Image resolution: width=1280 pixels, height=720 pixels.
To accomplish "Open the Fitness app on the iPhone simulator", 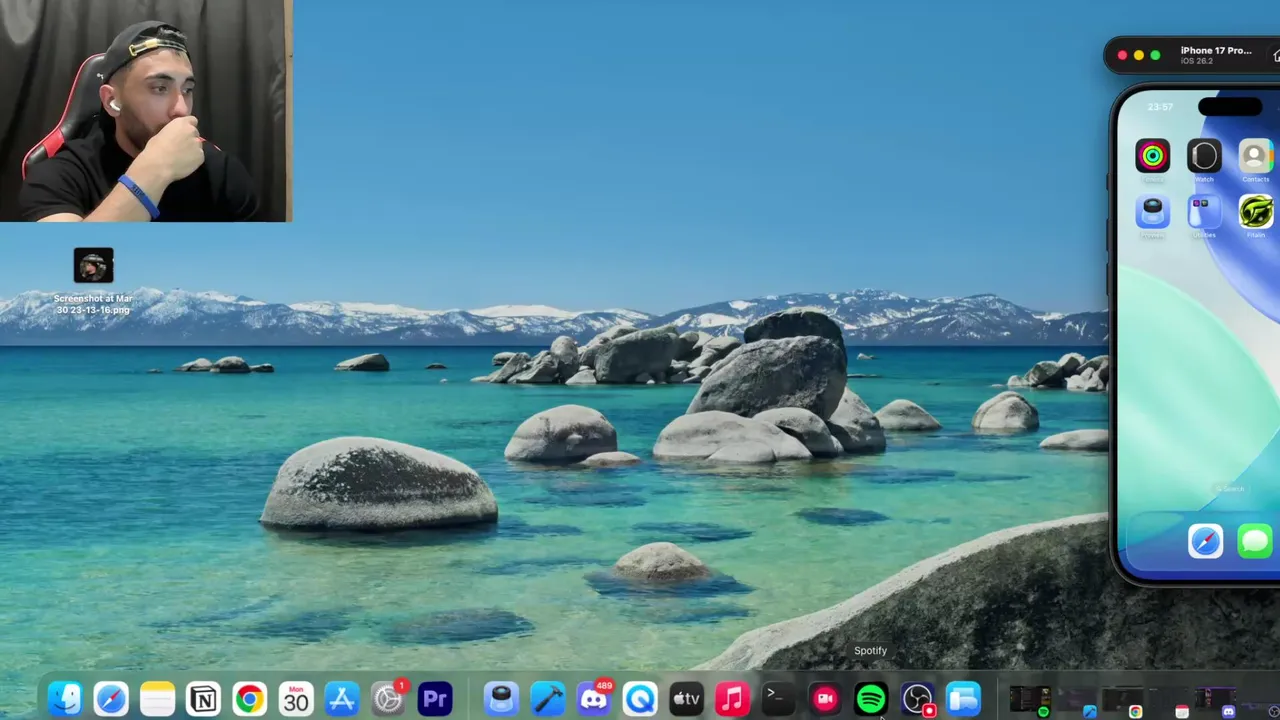I will (x=1153, y=156).
